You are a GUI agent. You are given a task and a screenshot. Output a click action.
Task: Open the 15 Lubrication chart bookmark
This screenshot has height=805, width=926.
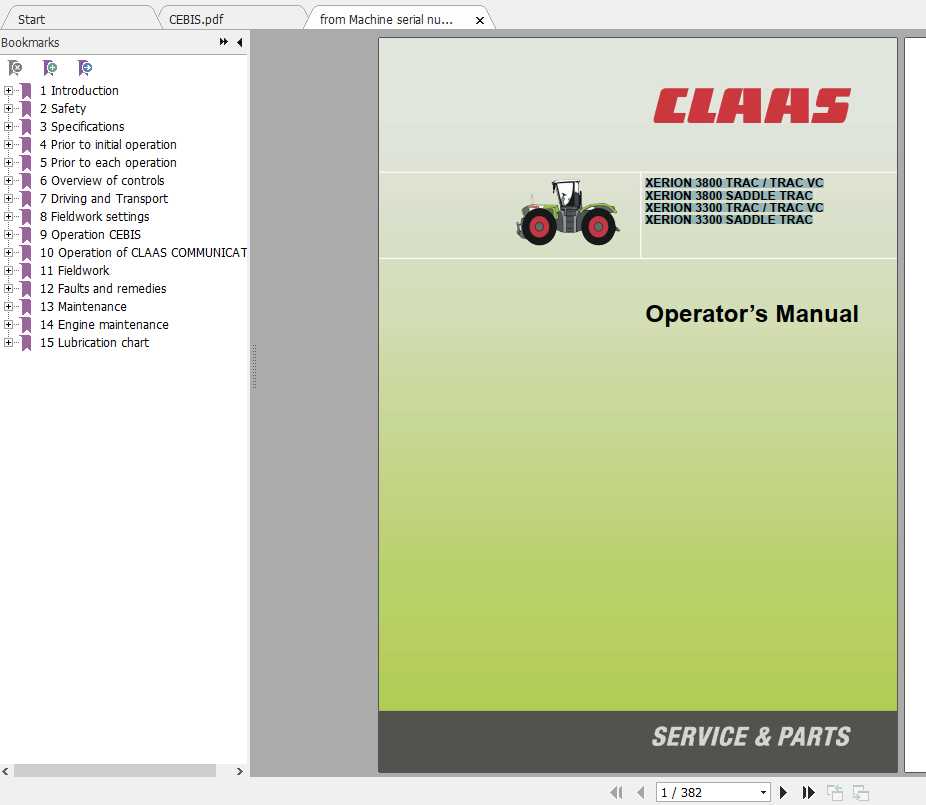94,342
